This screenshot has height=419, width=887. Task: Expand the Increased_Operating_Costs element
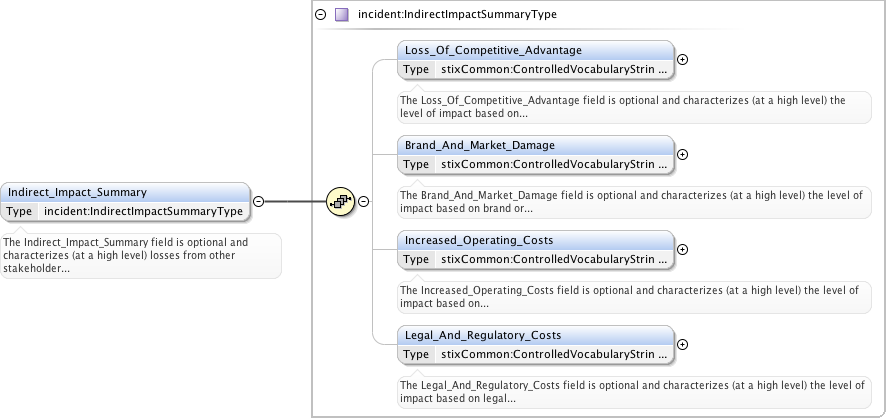(x=683, y=249)
